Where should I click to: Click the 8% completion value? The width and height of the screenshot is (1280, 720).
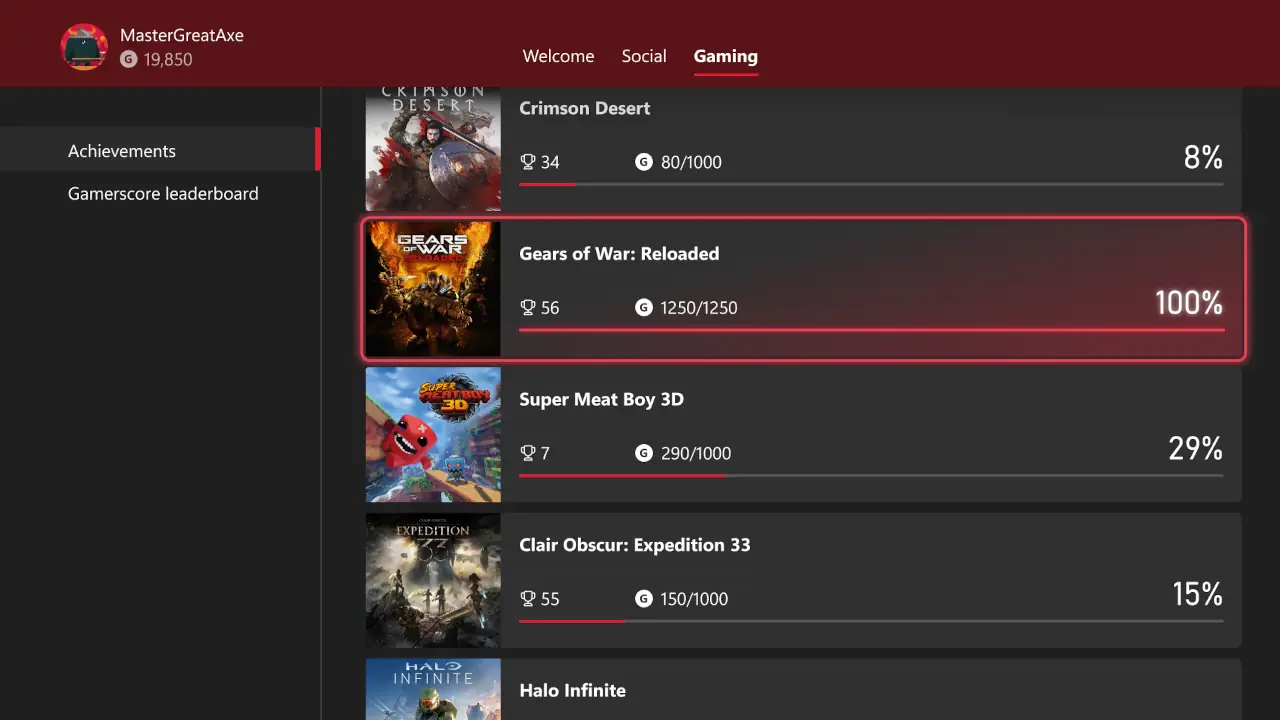point(1203,158)
